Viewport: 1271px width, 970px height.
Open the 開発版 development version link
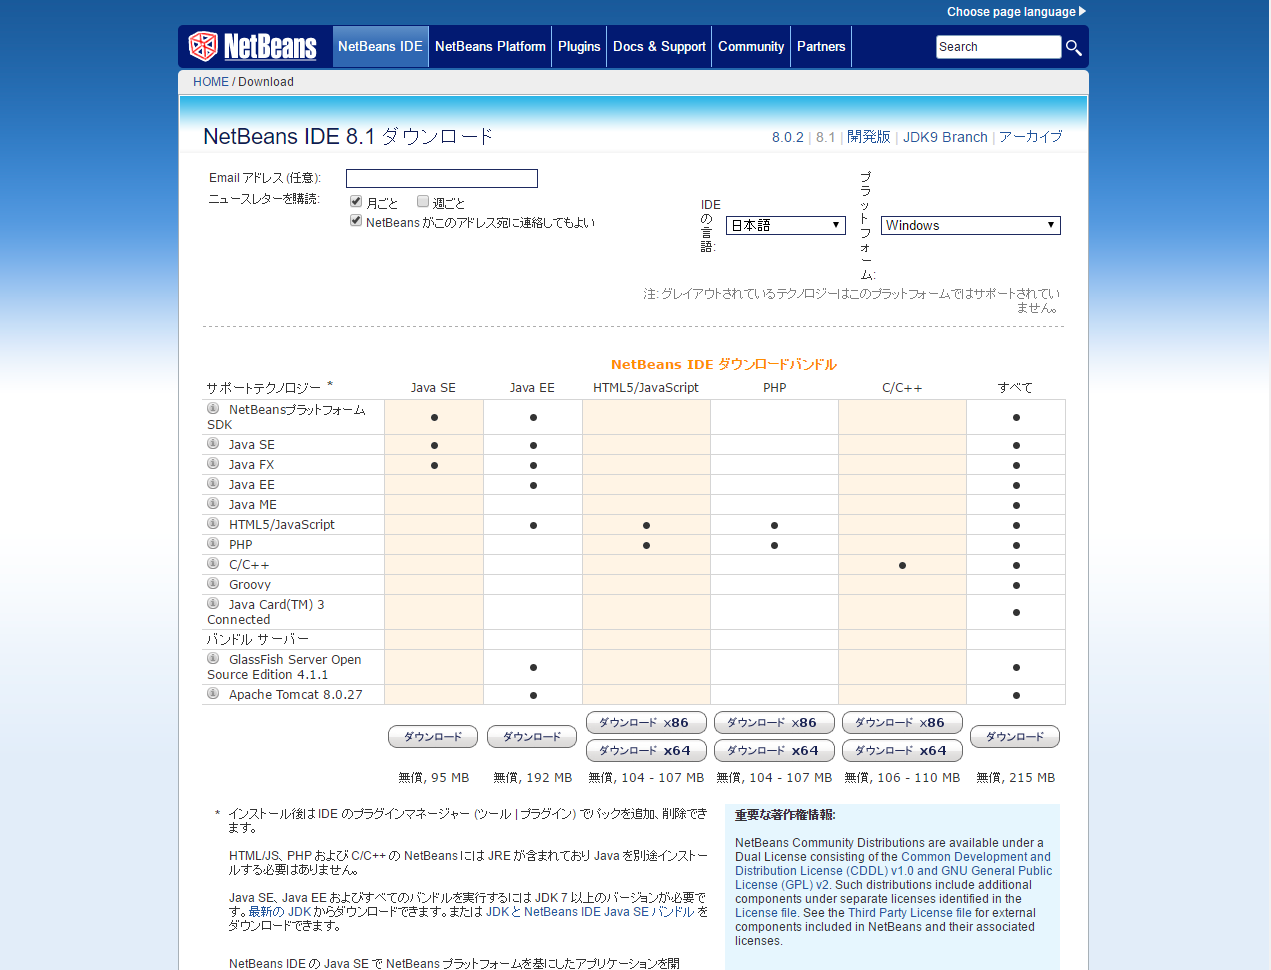pyautogui.click(x=869, y=137)
